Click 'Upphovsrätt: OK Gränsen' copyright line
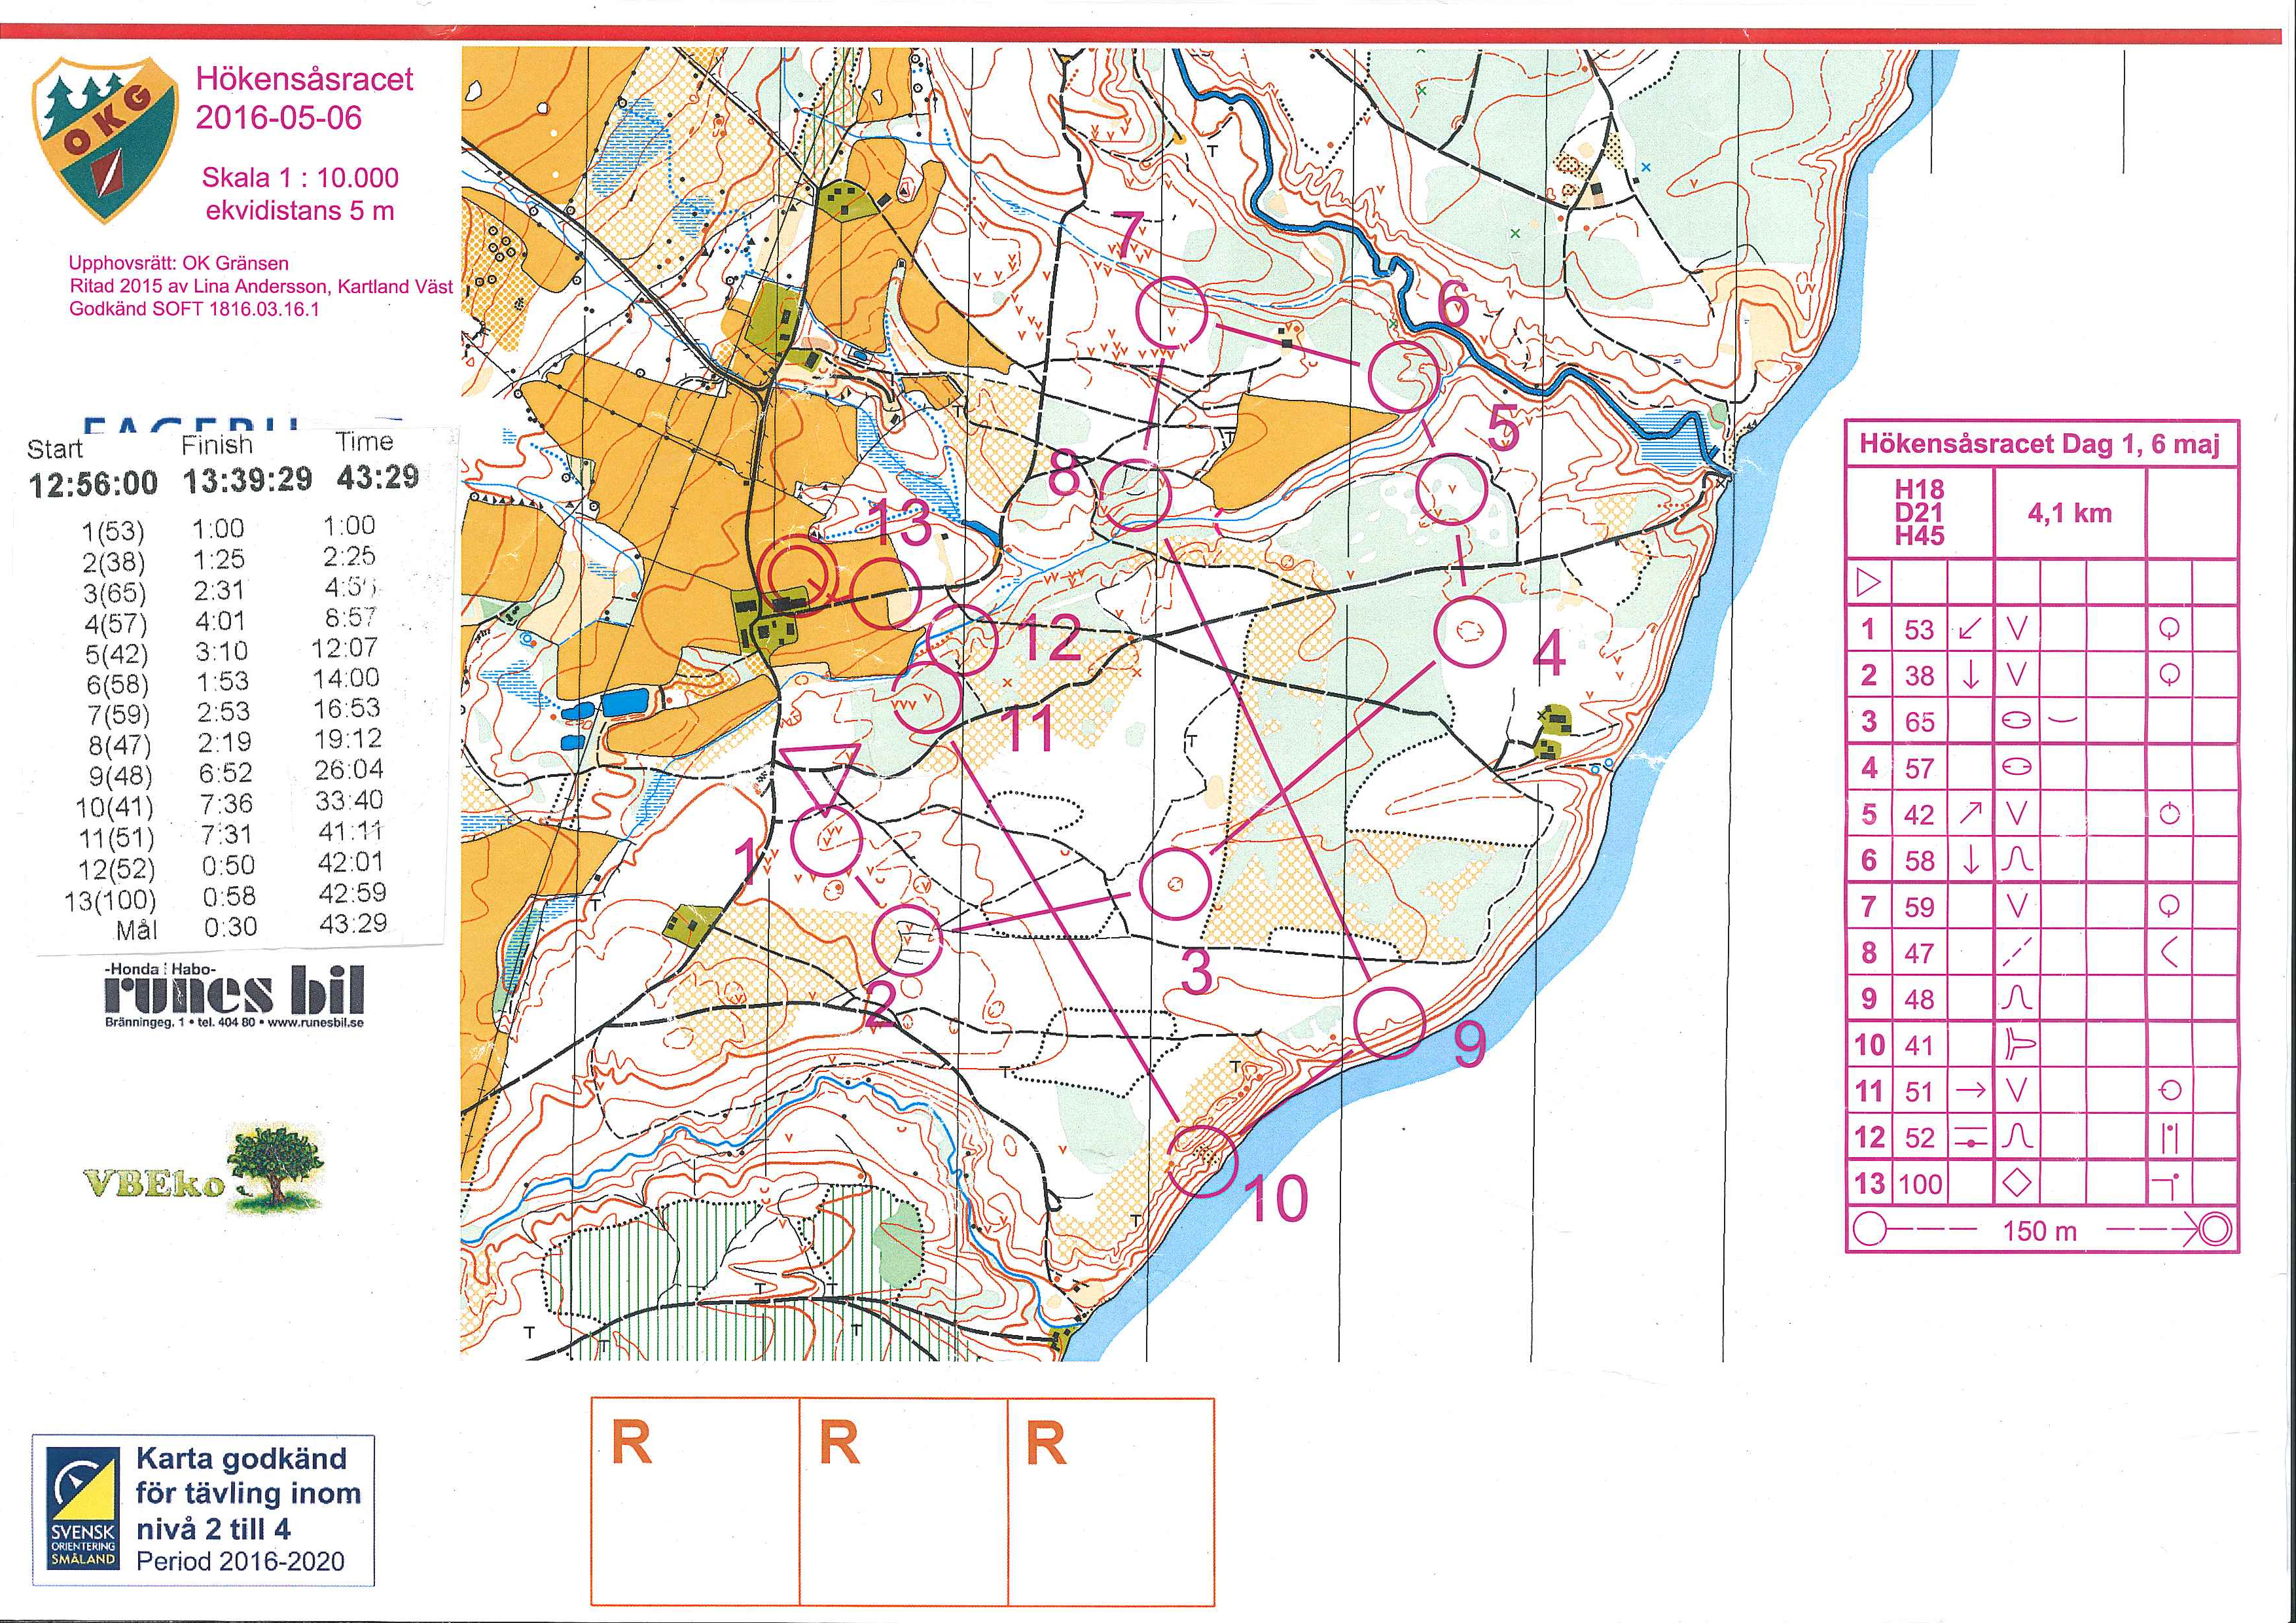This screenshot has height=1623, width=2296. [x=179, y=264]
